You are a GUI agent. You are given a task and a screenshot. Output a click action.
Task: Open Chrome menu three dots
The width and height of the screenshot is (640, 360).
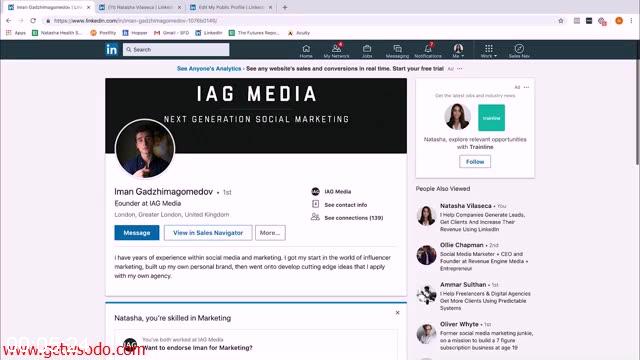(x=631, y=21)
